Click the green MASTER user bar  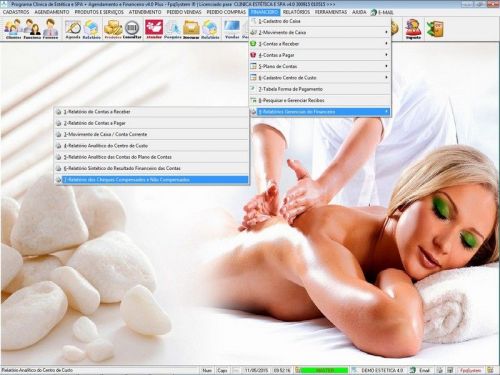point(324,370)
